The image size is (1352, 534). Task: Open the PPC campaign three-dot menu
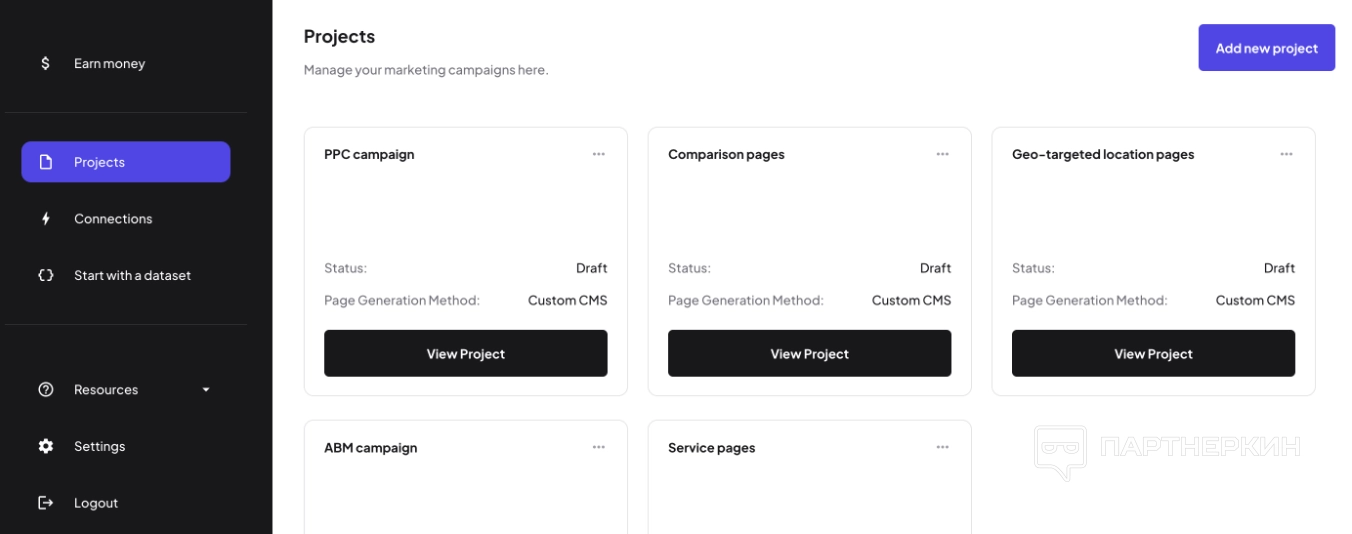click(x=598, y=154)
